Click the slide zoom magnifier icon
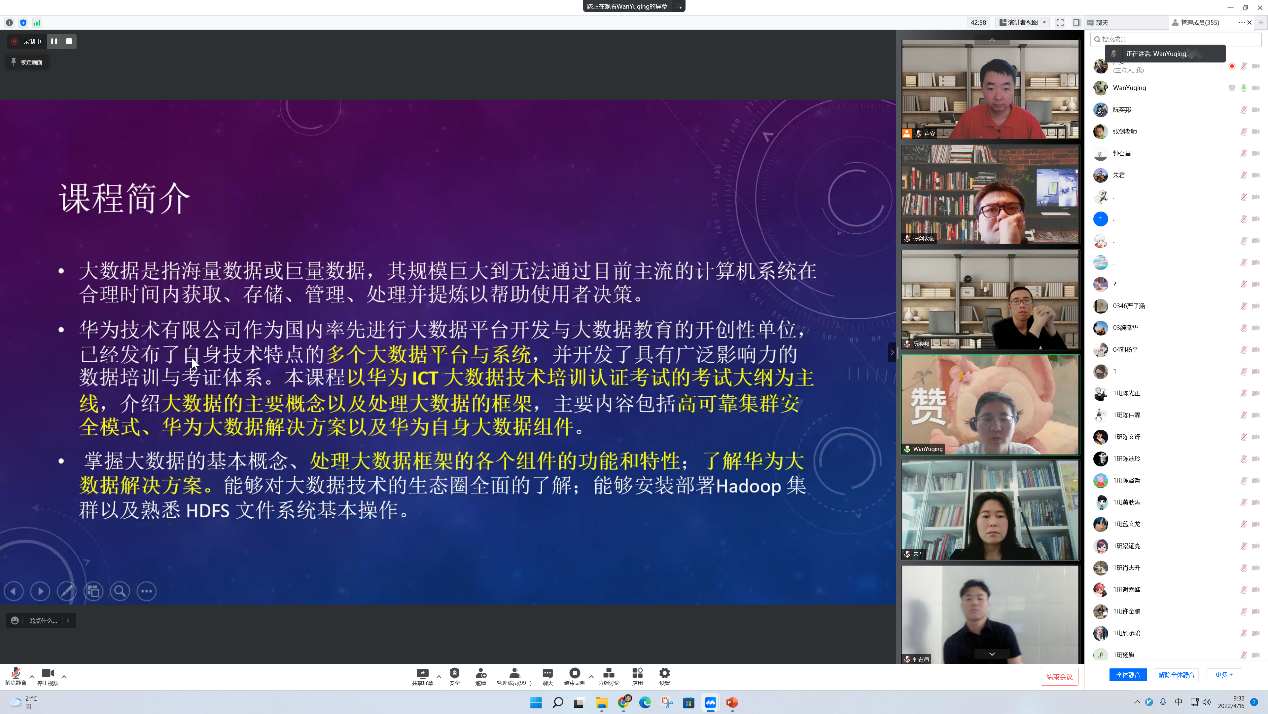The image size is (1268, 714). 120,591
